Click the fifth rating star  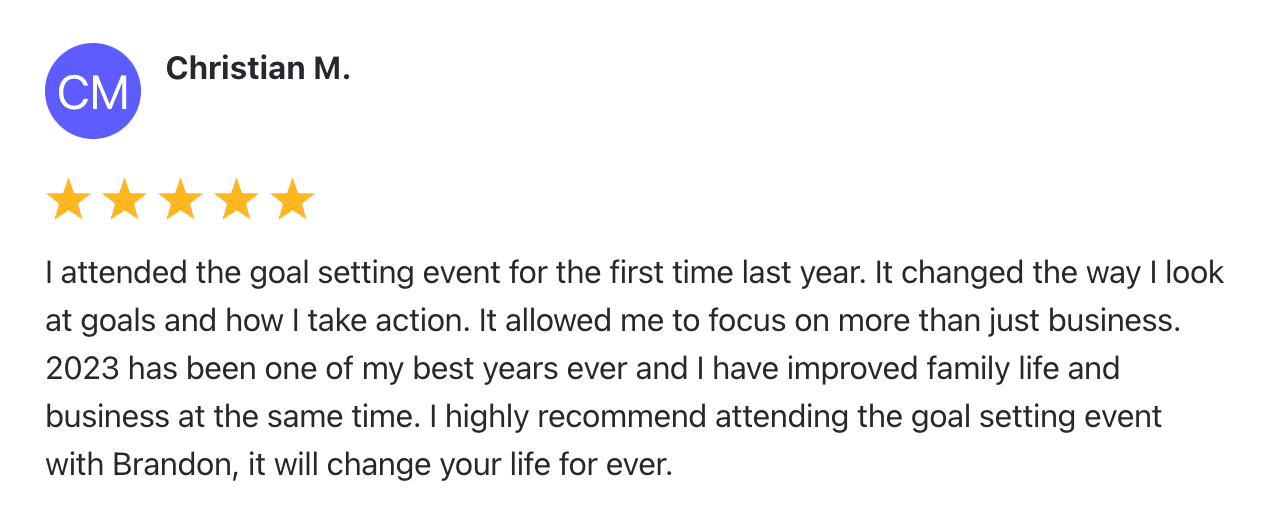pos(293,200)
